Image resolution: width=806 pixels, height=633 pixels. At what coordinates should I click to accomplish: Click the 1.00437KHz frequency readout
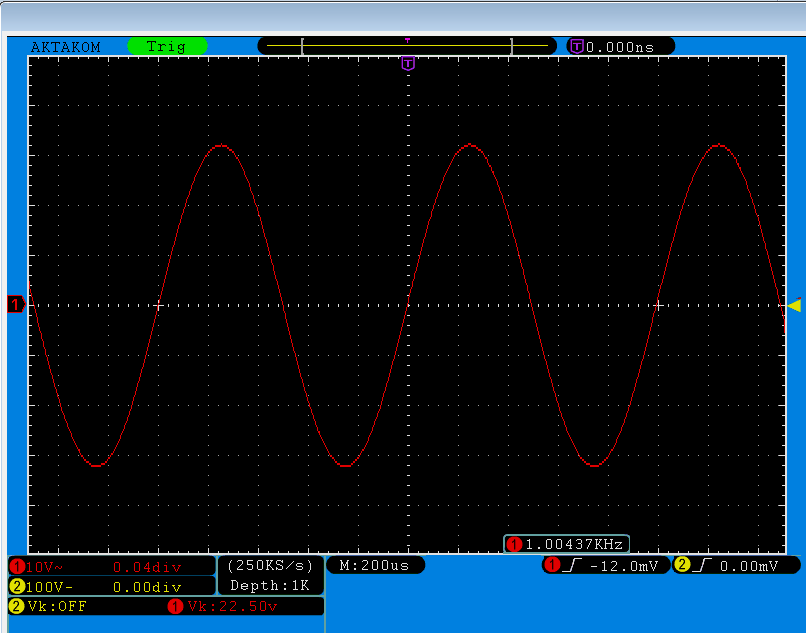coord(575,544)
